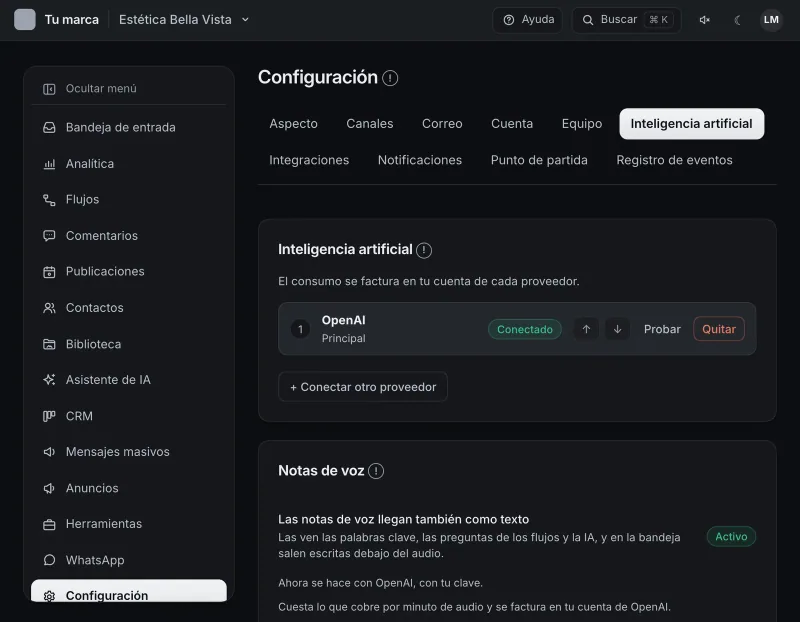Test OpenAI with Probar button
Screen dimensions: 800x622
[x=662, y=329]
